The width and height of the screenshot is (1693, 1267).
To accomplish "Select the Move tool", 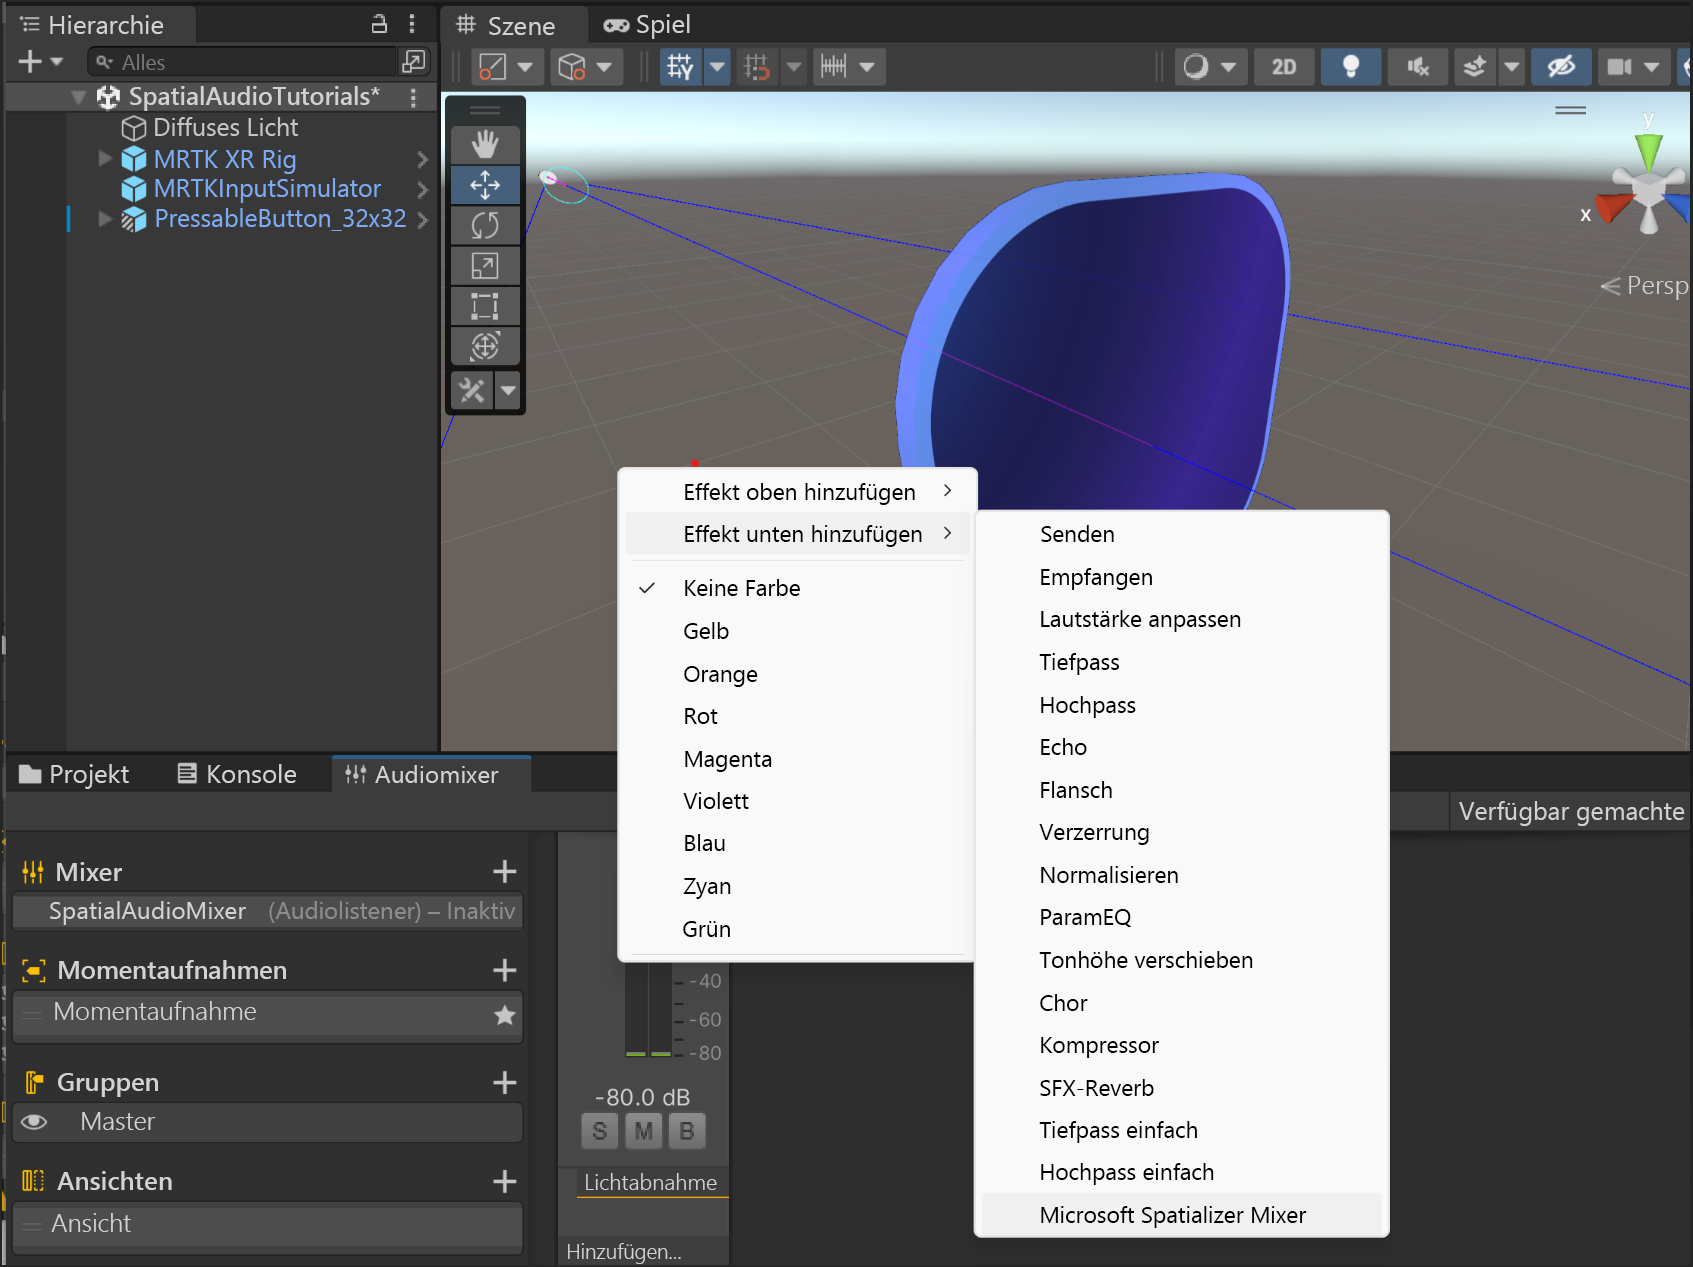I will 485,185.
